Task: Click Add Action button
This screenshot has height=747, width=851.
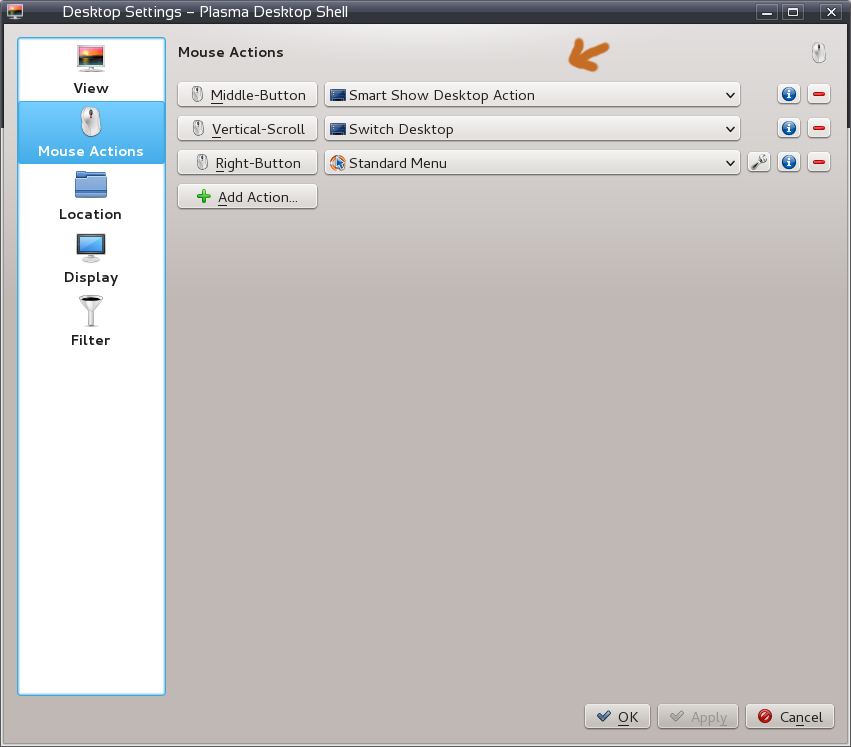Action: coord(247,197)
